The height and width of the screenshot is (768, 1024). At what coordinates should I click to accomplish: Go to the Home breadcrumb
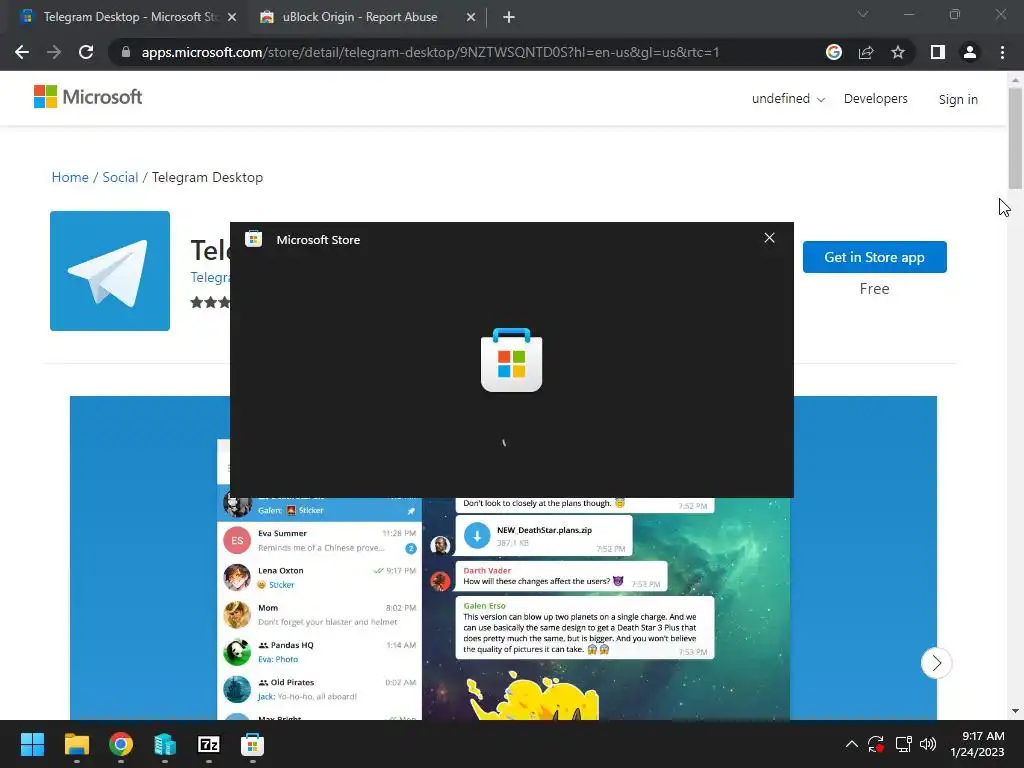70,177
